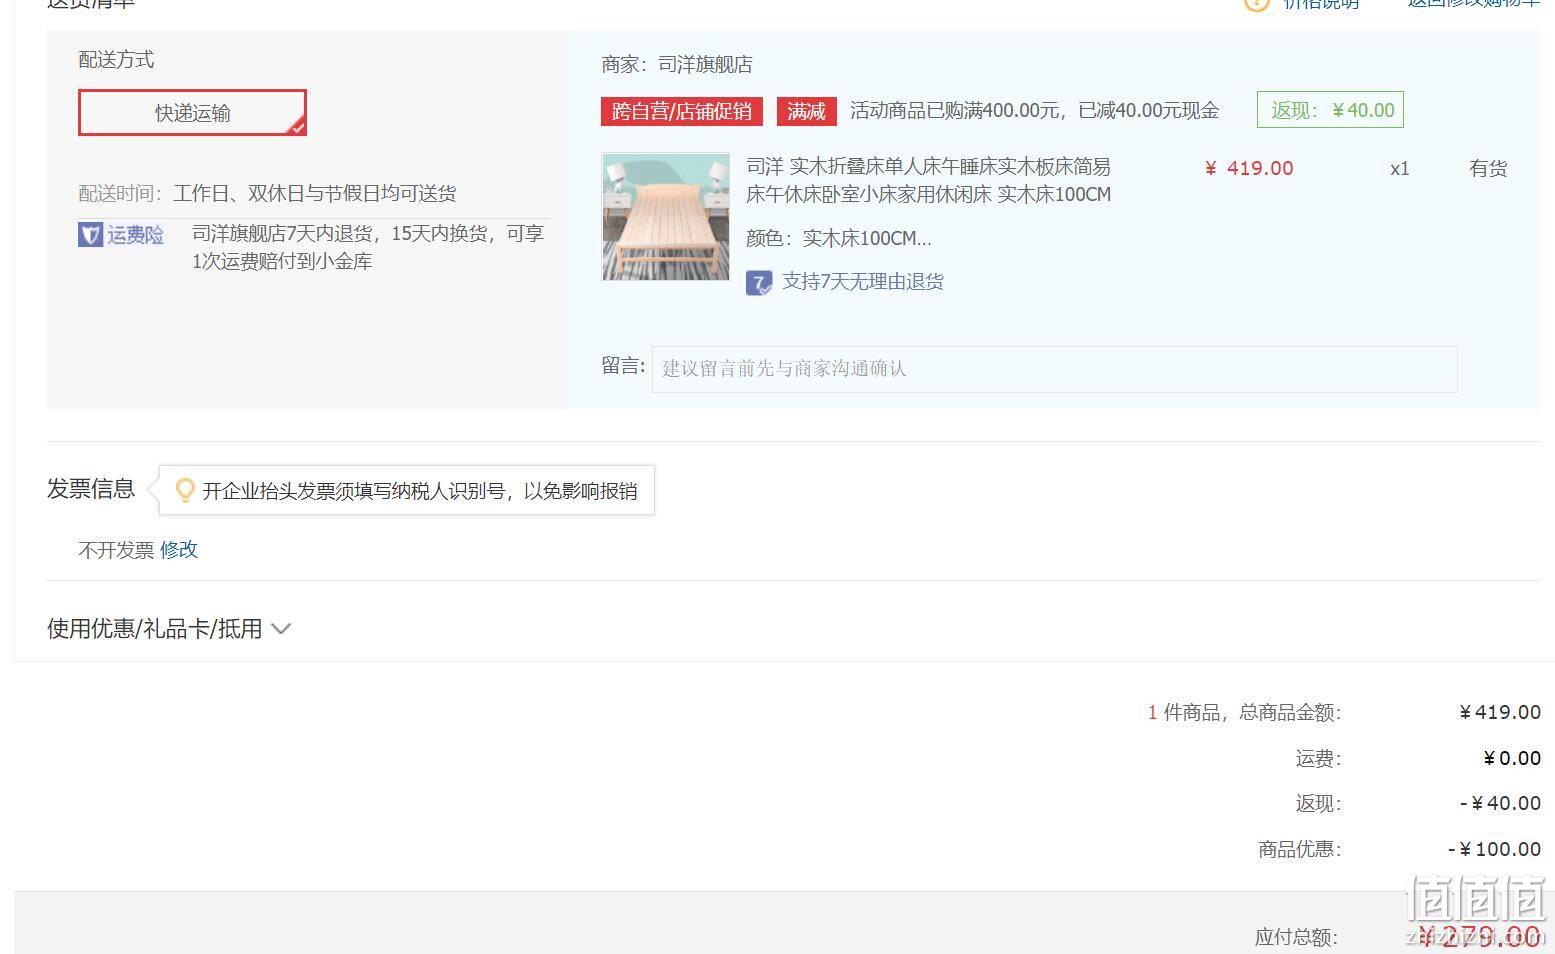1555x954 pixels.
Task: Focus the 留言 message input field
Action: click(x=1054, y=369)
